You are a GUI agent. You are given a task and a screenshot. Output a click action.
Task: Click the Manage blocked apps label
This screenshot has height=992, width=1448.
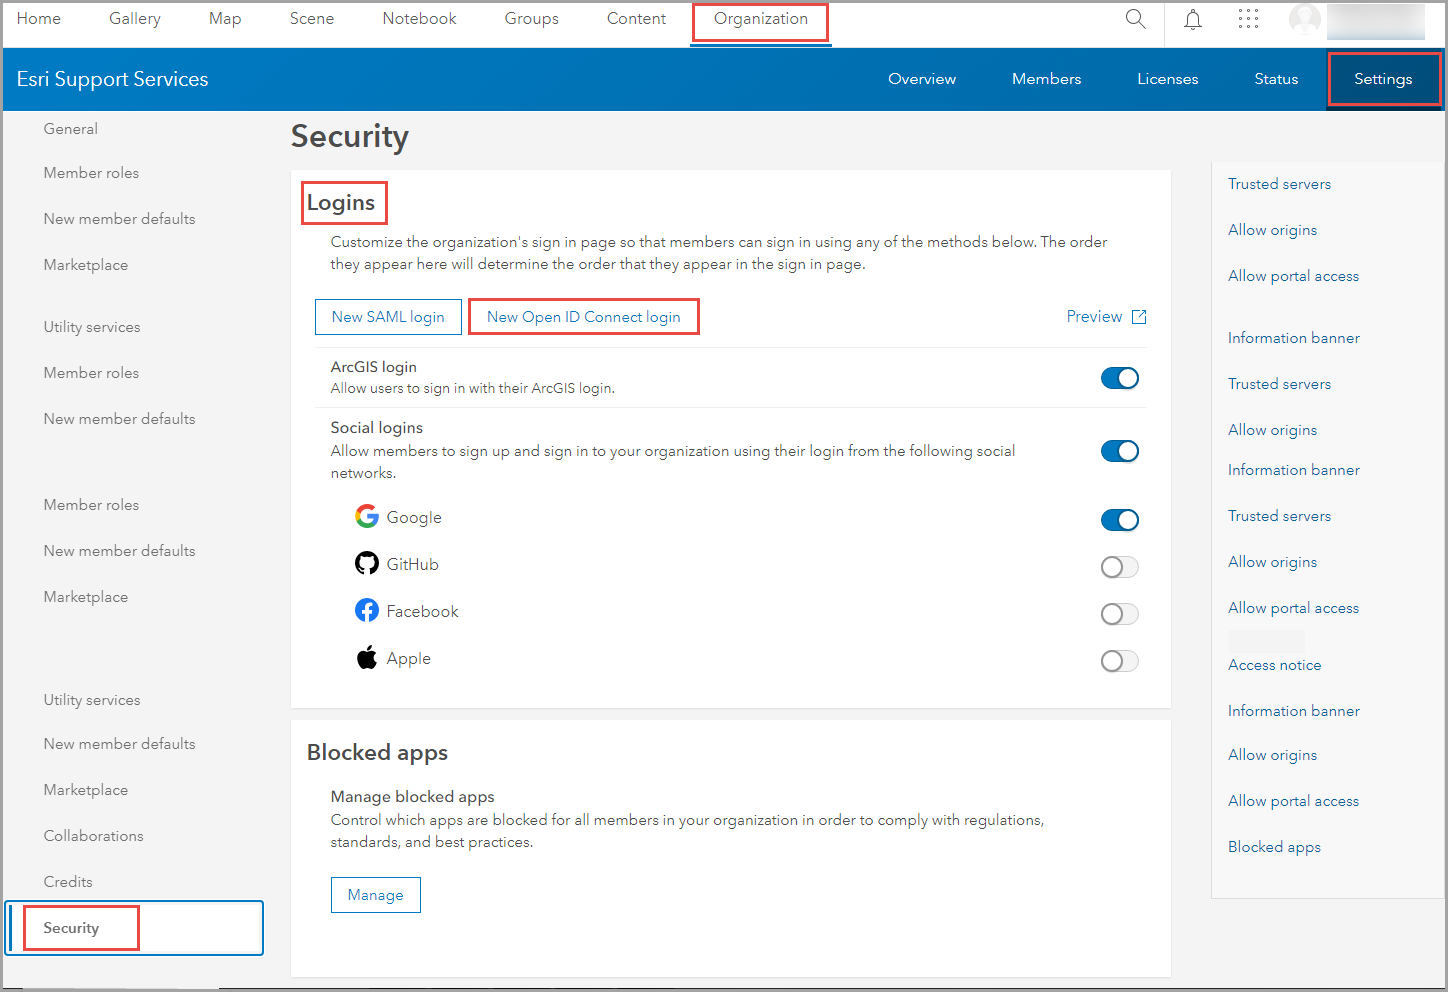413,797
